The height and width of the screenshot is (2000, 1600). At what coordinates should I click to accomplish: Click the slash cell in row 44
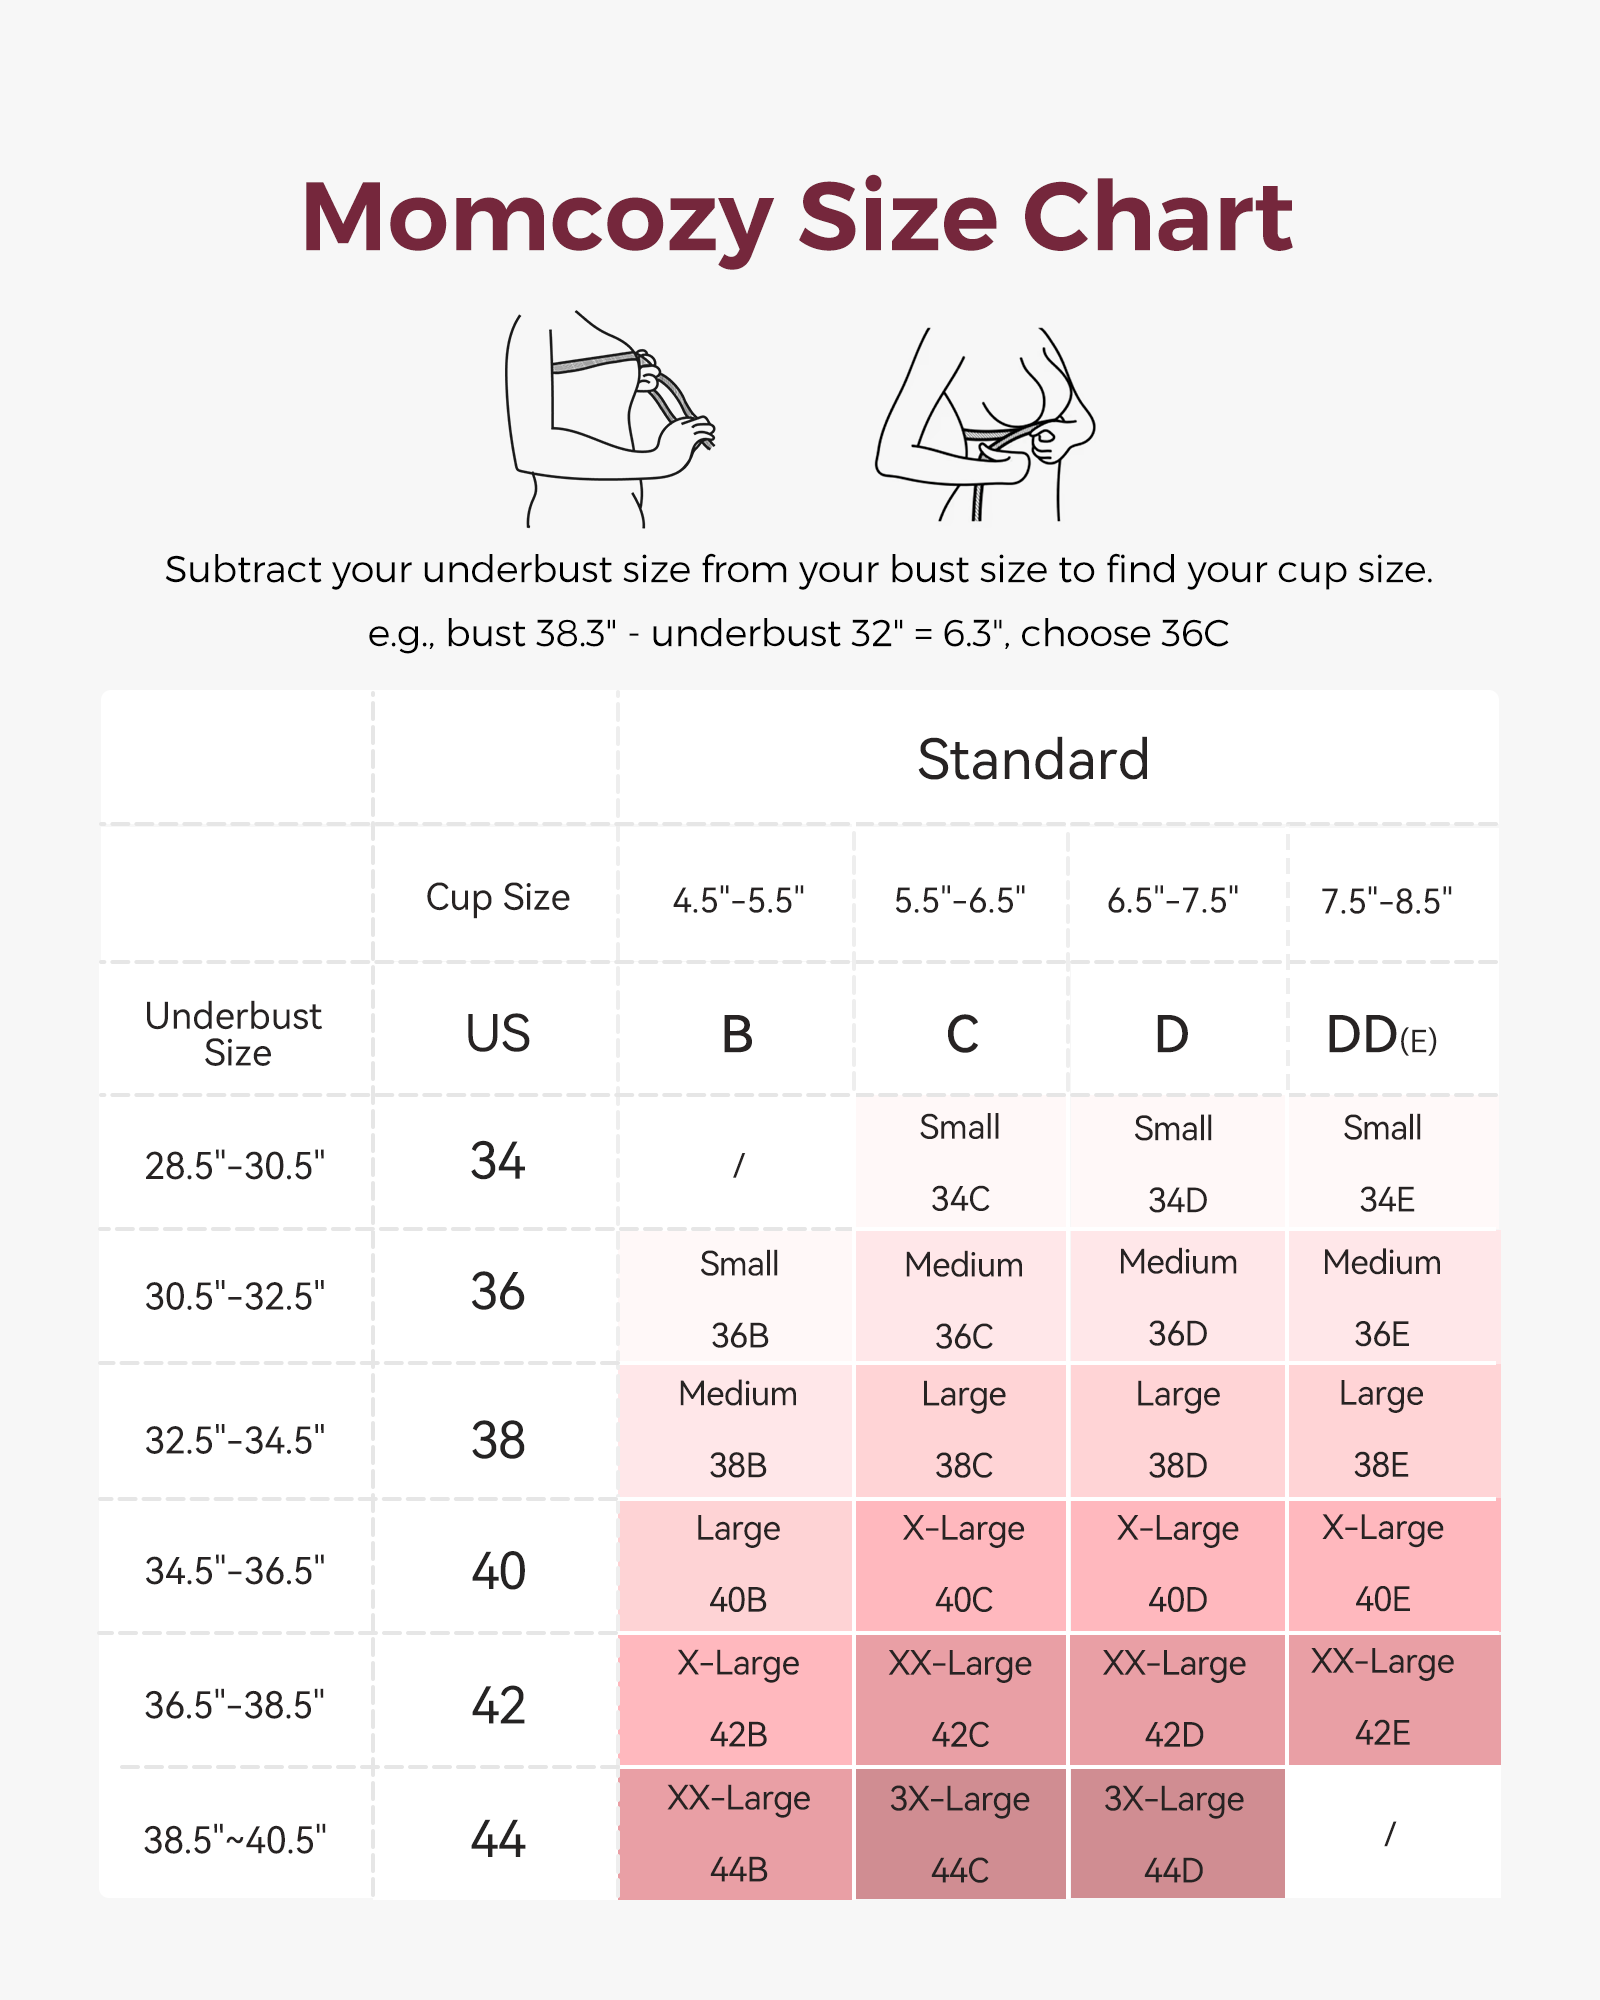[x=1390, y=1834]
